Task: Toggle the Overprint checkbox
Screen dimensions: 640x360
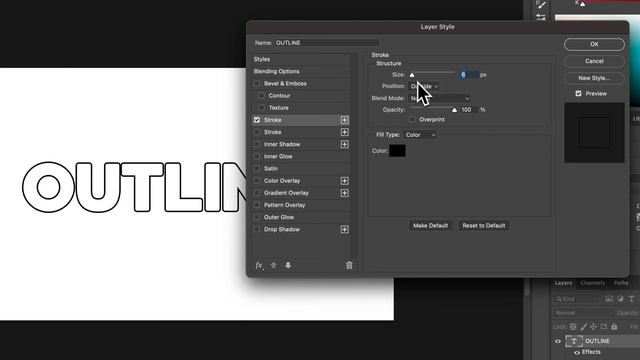Action: click(412, 120)
